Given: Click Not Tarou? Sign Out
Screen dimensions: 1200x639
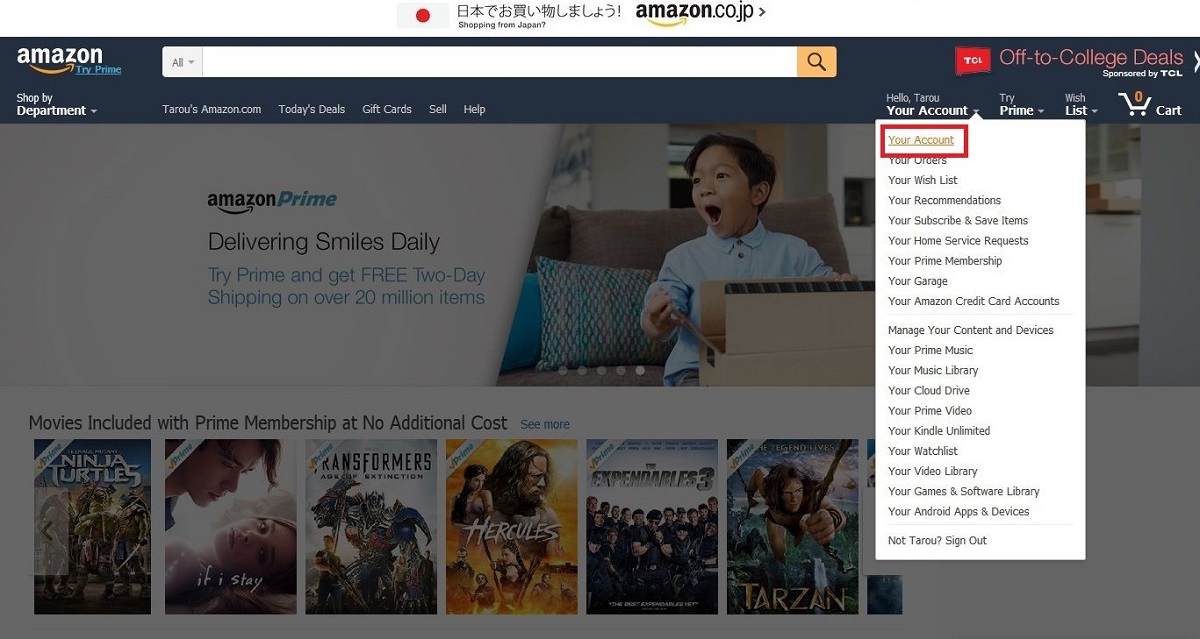Looking at the screenshot, I should coord(938,540).
